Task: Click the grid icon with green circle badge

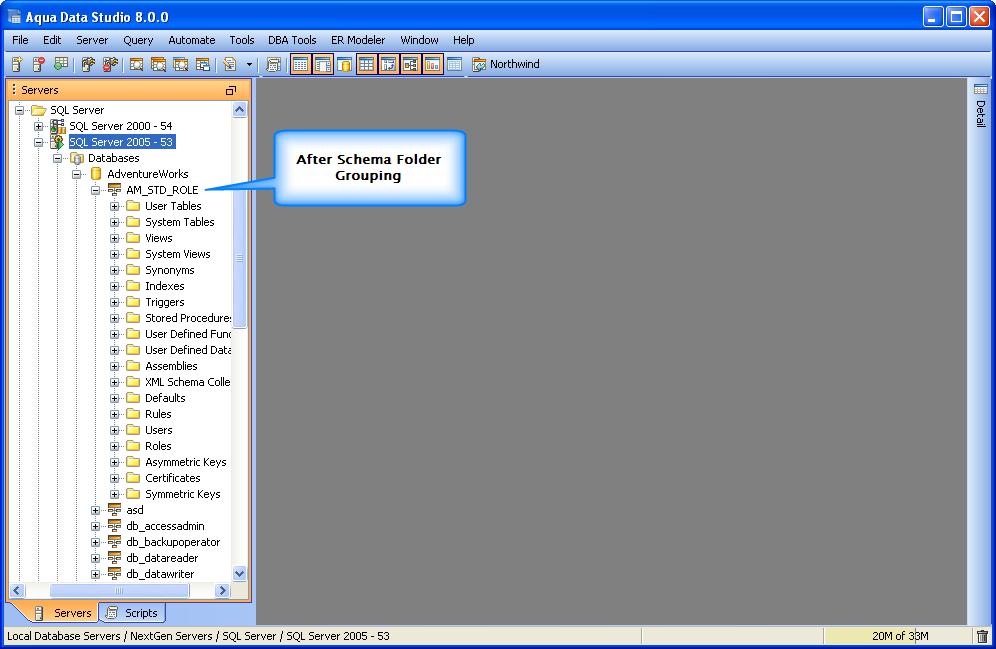Action: 61,64
